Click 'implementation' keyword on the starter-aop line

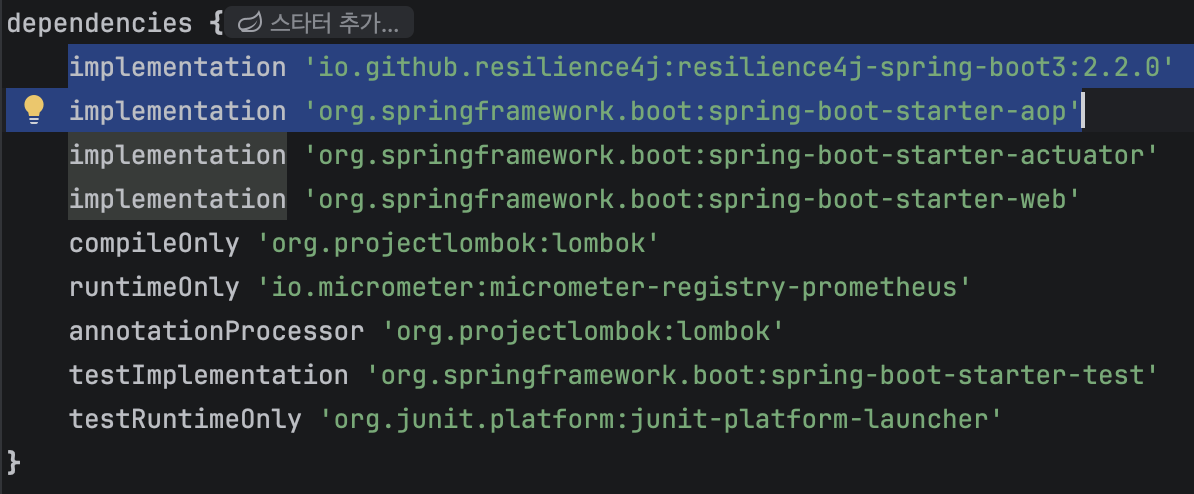(177, 111)
